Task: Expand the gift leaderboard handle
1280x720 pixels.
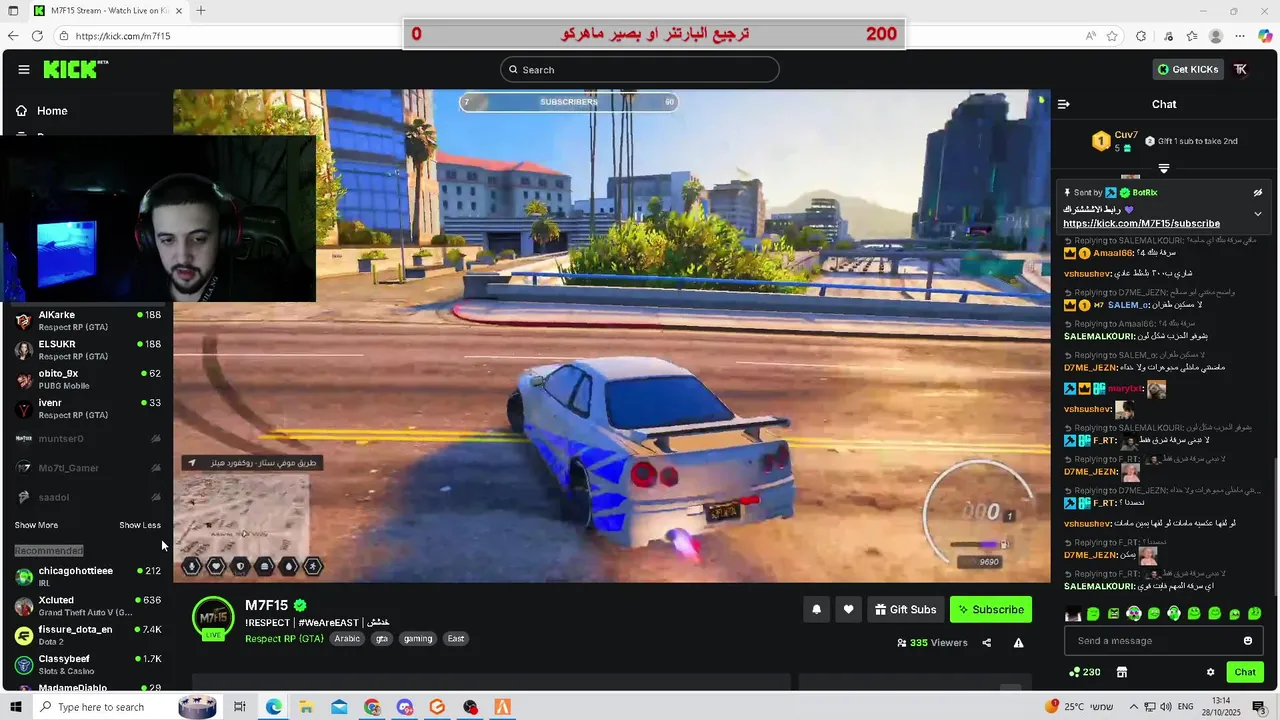Action: click(1164, 168)
